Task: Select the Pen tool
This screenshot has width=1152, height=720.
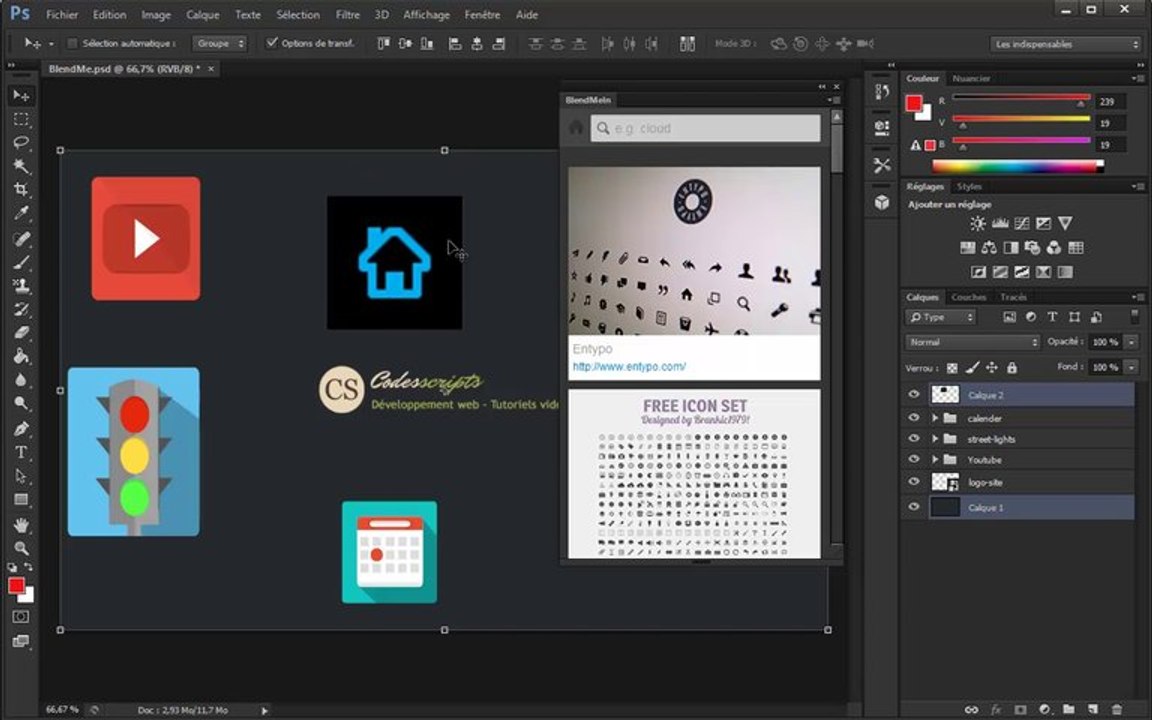Action: click(21, 428)
